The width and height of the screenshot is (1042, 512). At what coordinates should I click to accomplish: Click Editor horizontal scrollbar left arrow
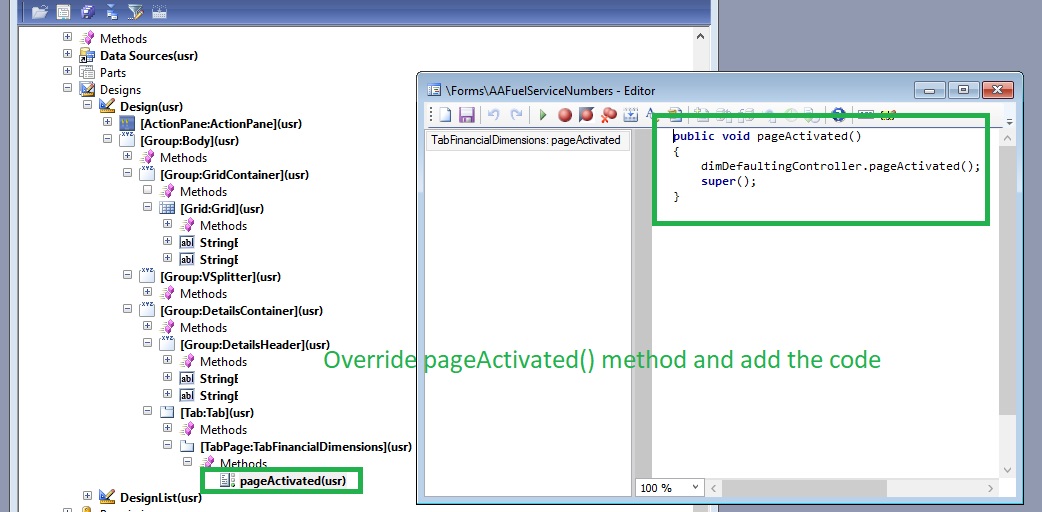714,487
